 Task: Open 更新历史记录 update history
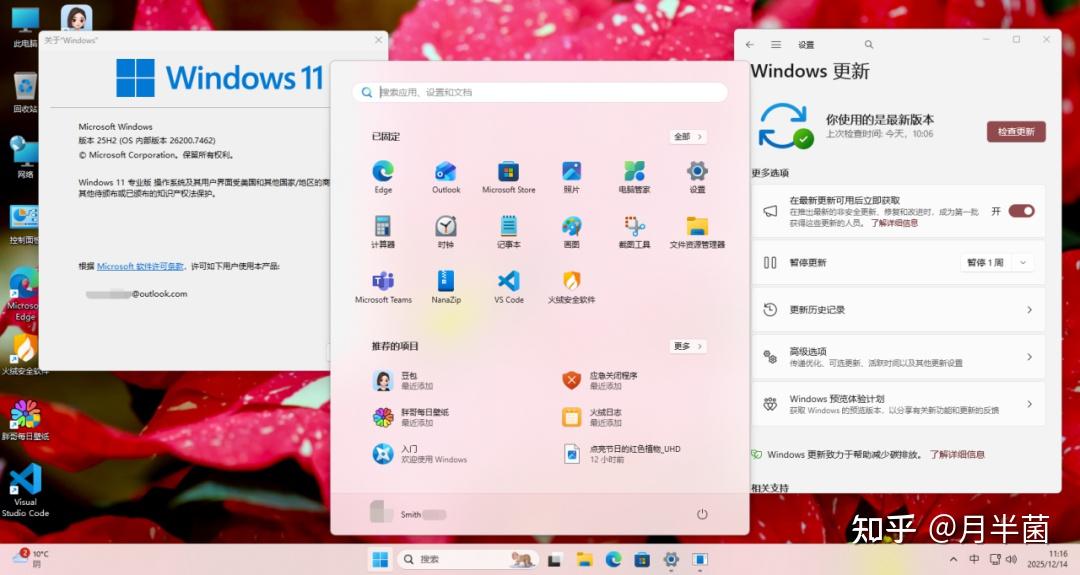pos(898,310)
